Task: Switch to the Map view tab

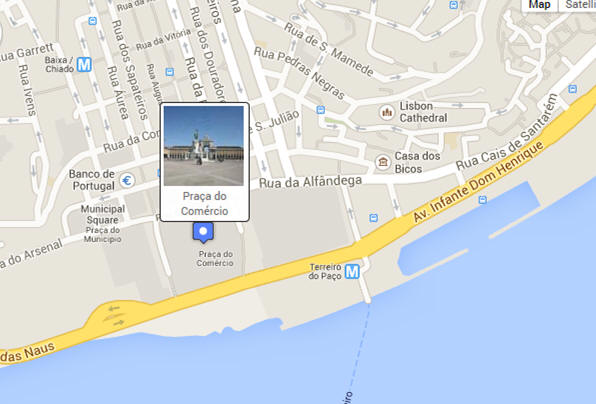Action: coord(539,5)
